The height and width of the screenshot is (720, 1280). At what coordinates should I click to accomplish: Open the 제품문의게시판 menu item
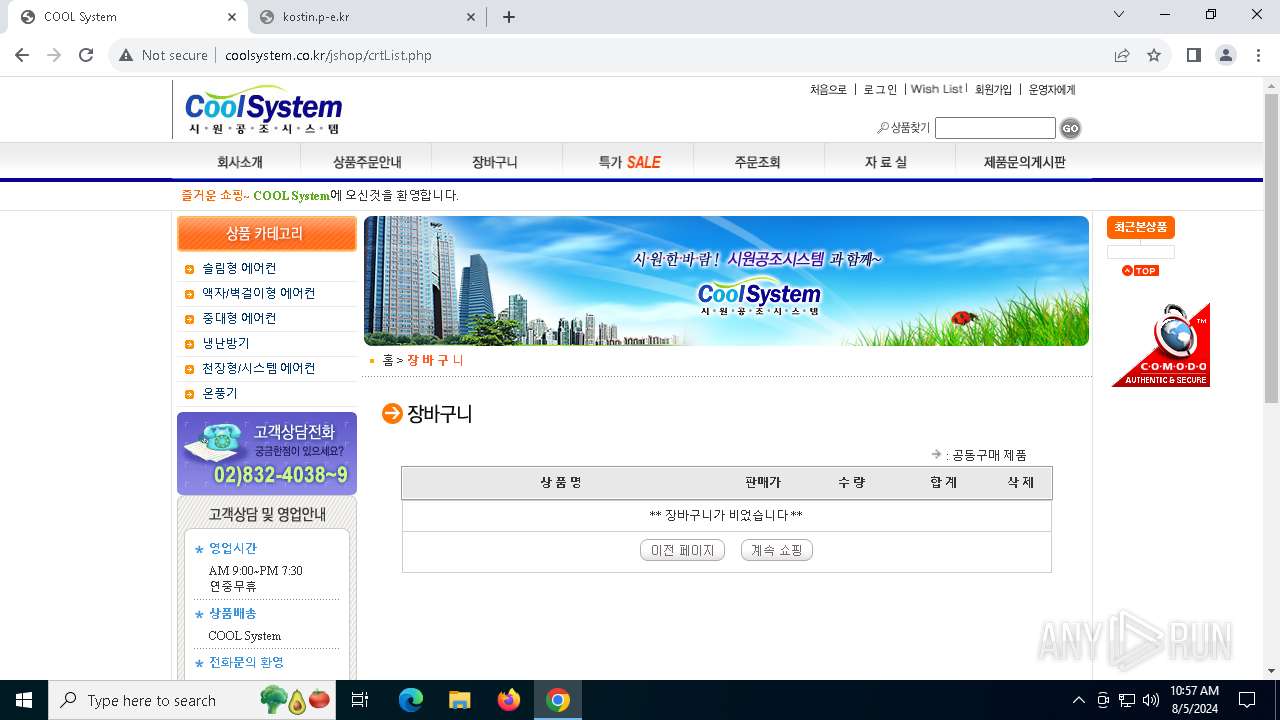pos(1025,162)
